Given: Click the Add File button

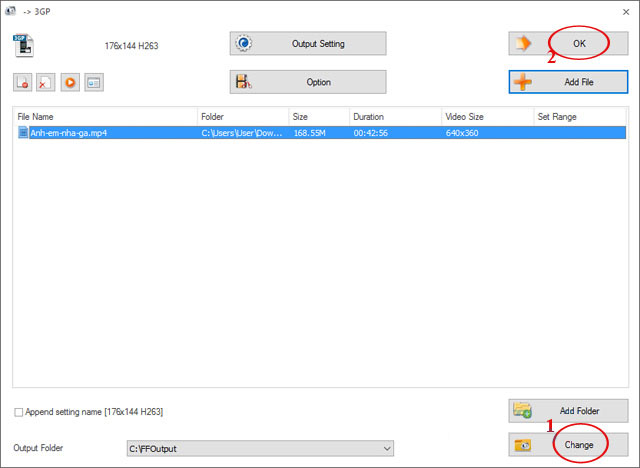Looking at the screenshot, I should click(x=568, y=82).
